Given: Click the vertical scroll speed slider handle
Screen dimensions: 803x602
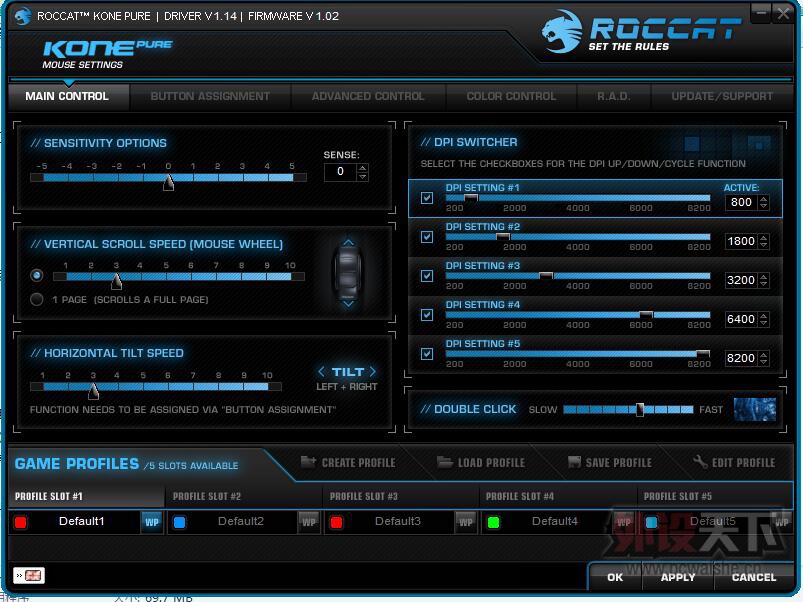Looking at the screenshot, I should 117,281.
